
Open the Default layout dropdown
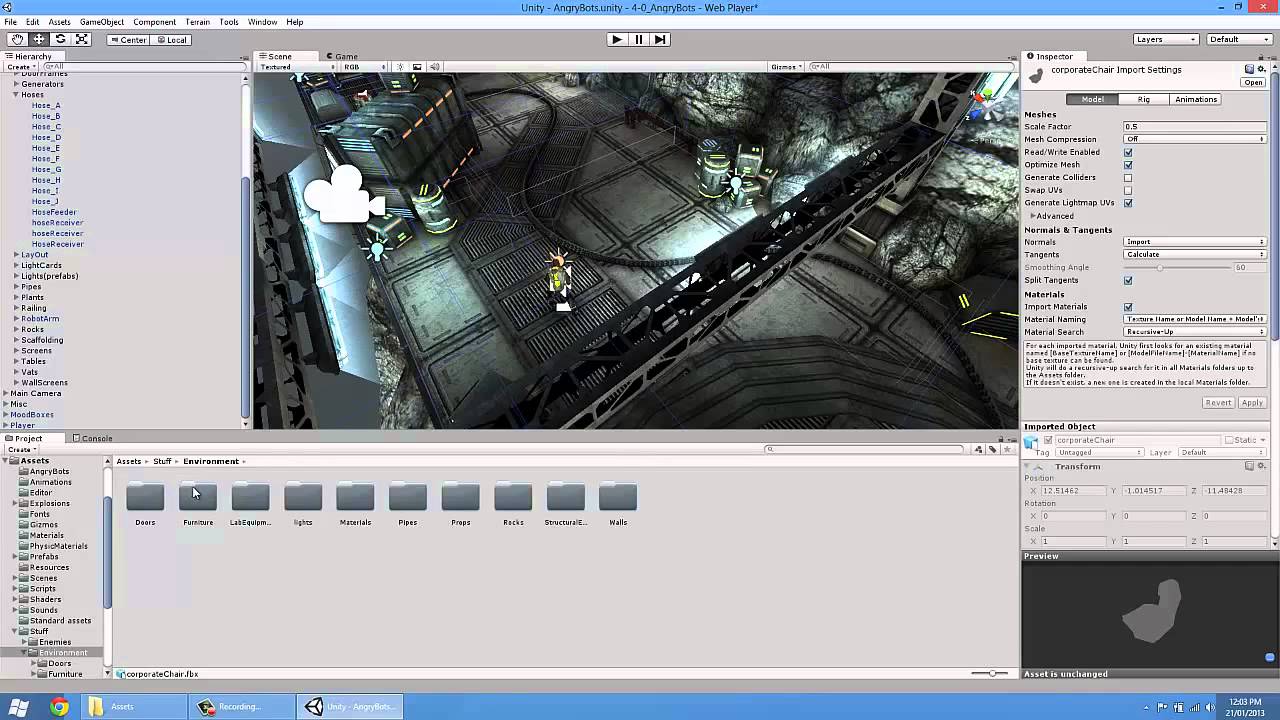tap(1239, 39)
